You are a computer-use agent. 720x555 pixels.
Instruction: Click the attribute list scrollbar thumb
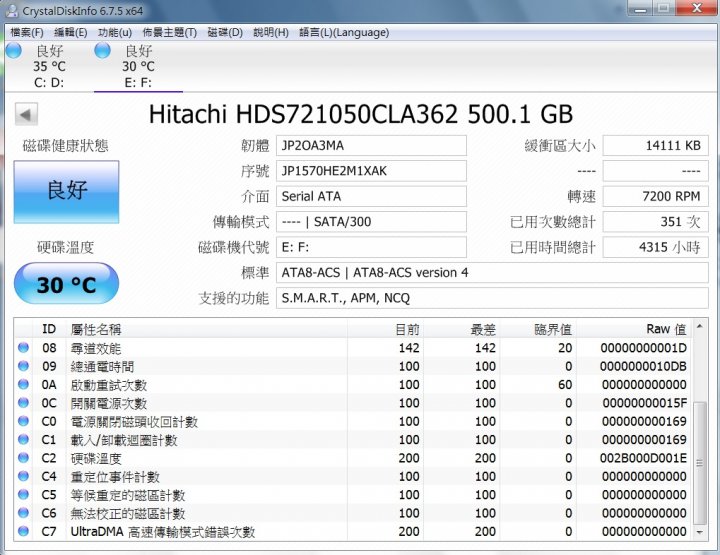pyautogui.click(x=699, y=463)
